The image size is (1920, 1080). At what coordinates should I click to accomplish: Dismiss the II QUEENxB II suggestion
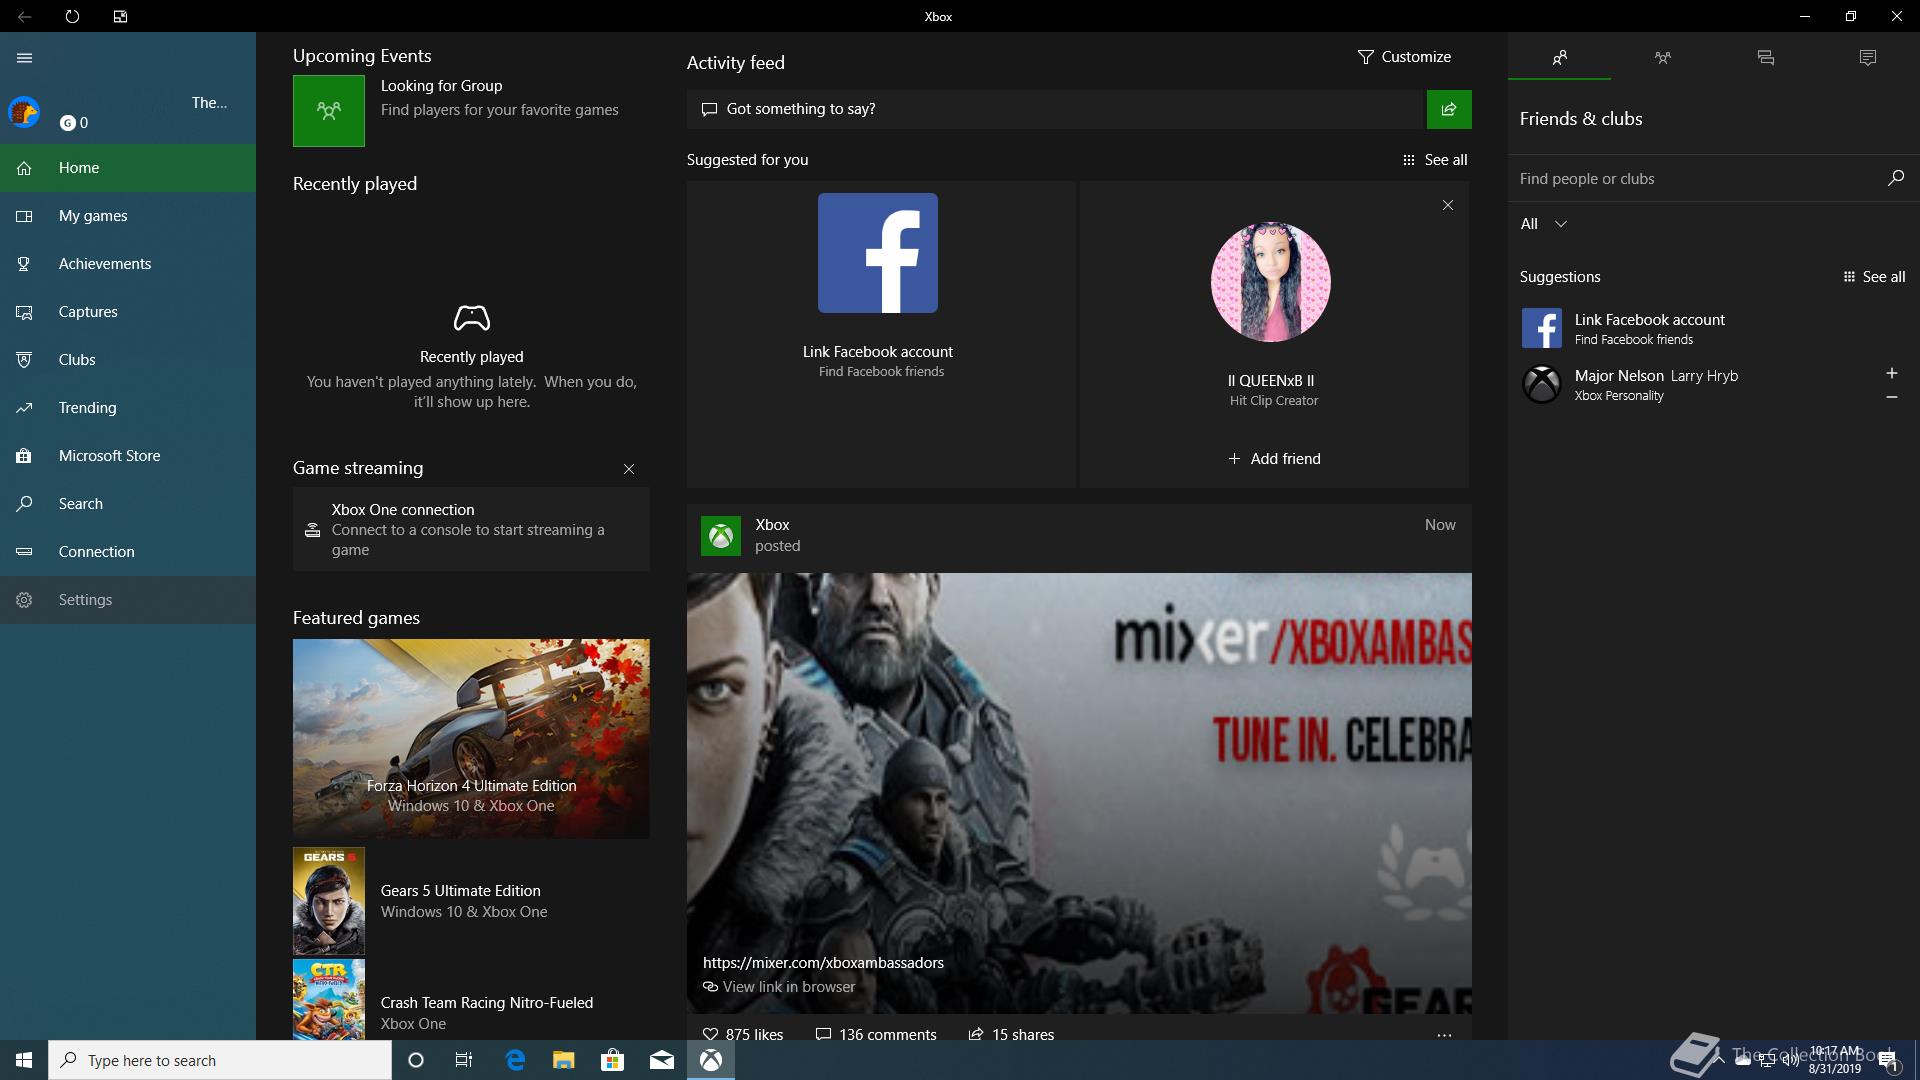(x=1448, y=205)
